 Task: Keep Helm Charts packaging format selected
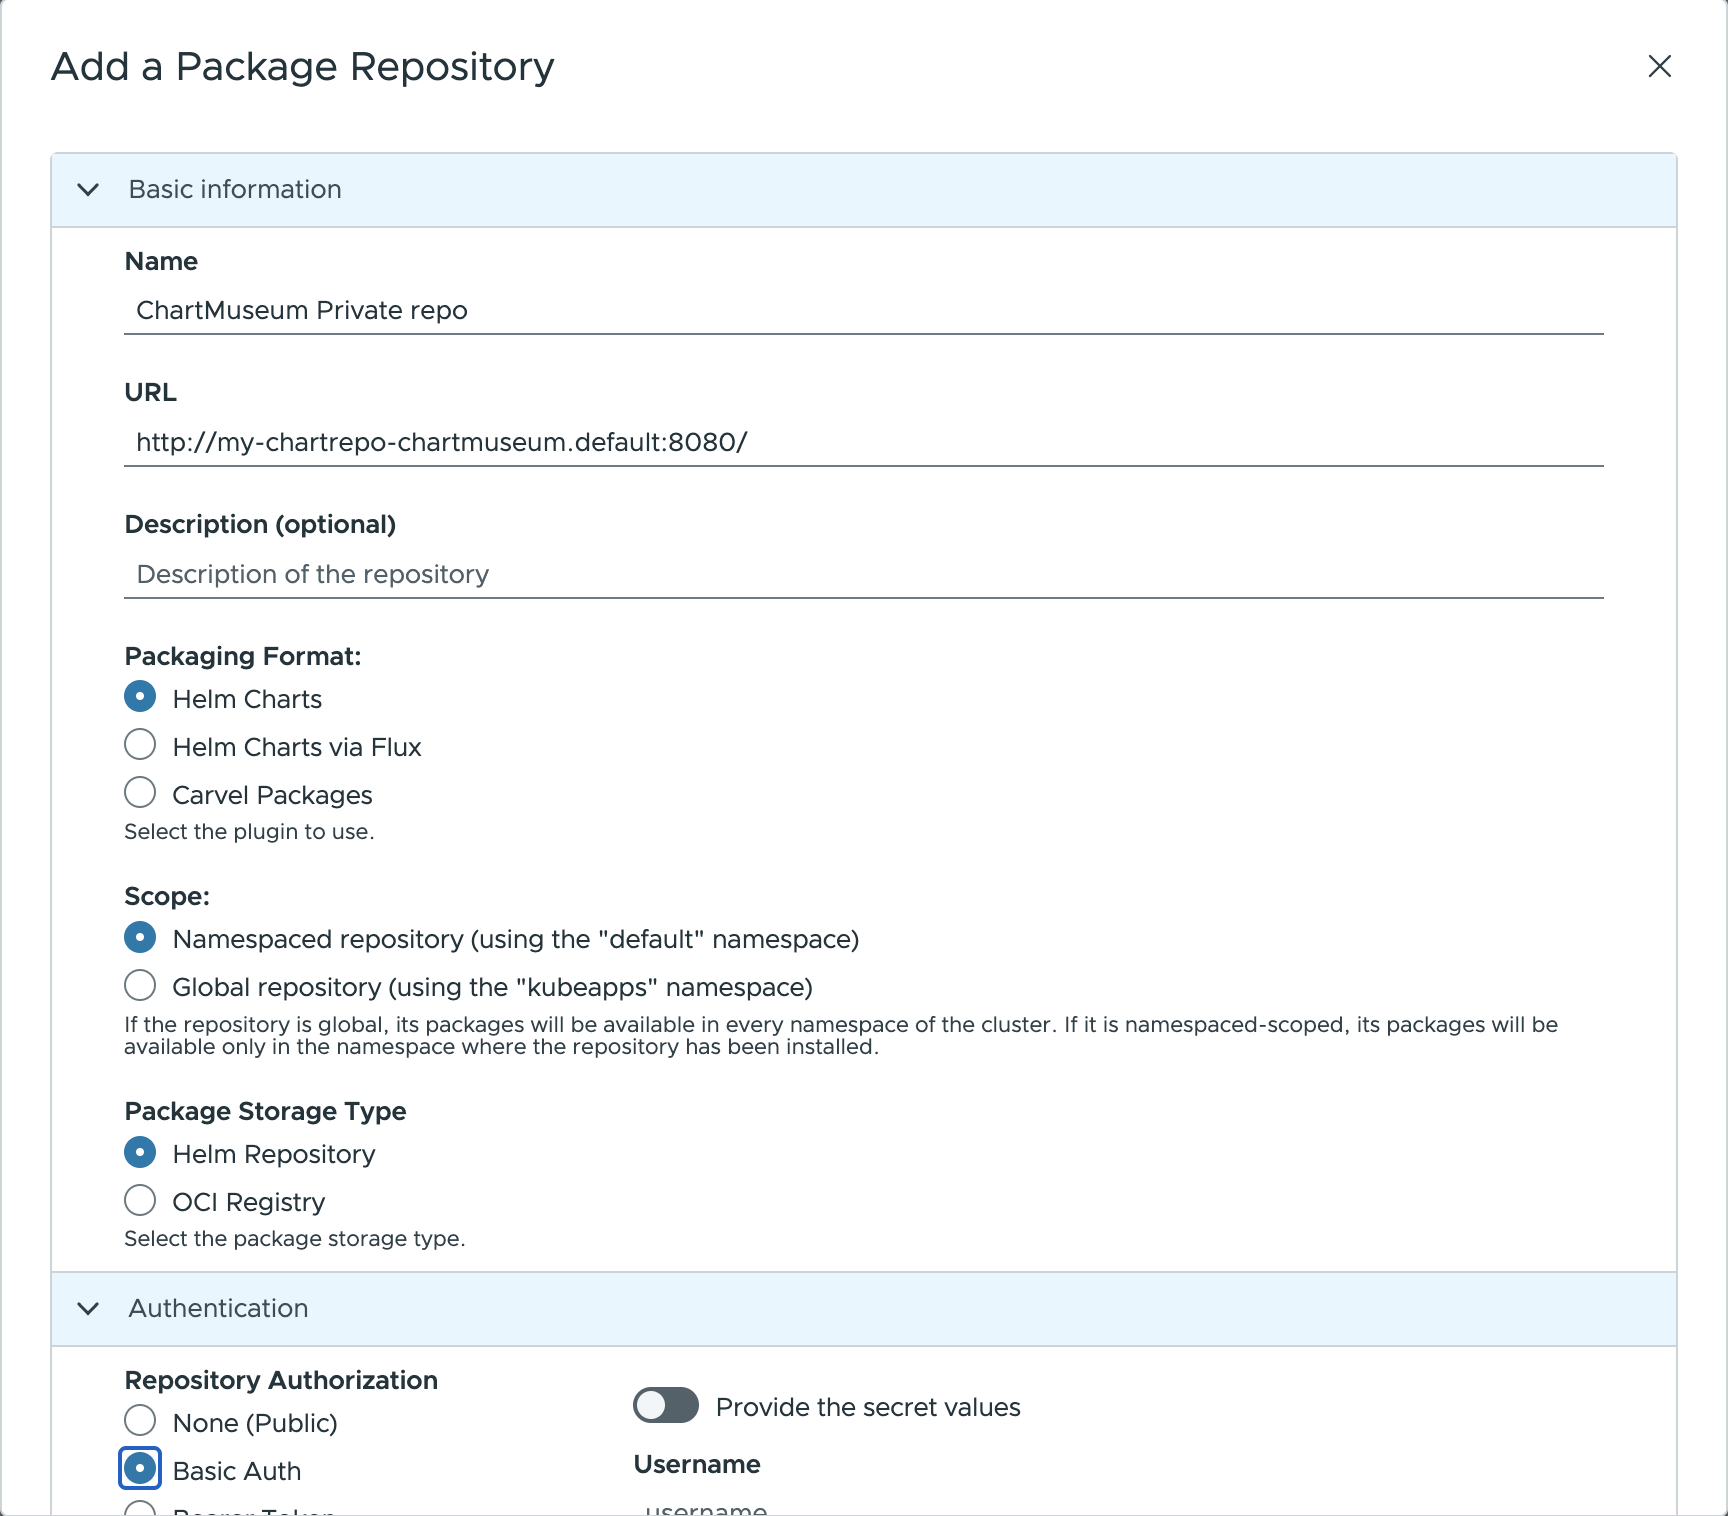tap(140, 696)
